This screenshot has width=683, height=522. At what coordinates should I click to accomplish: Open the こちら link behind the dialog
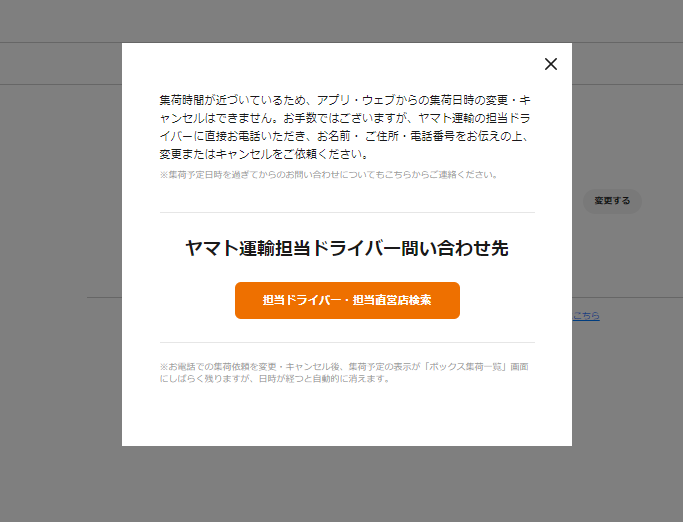(586, 316)
